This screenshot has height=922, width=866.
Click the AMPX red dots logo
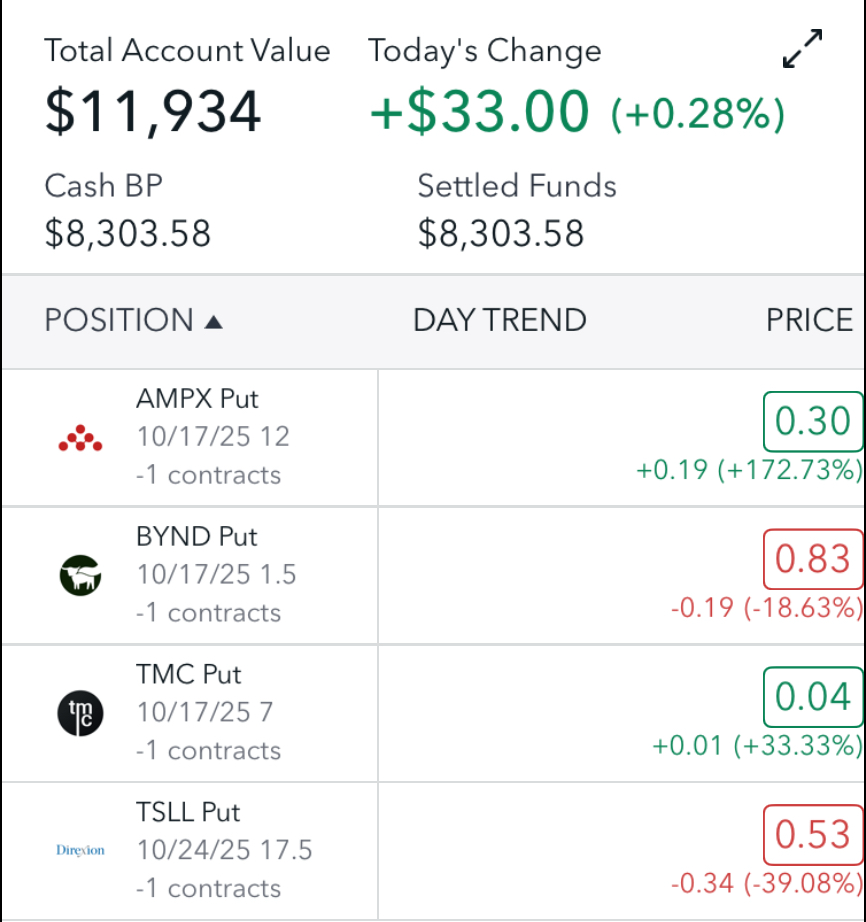click(80, 438)
